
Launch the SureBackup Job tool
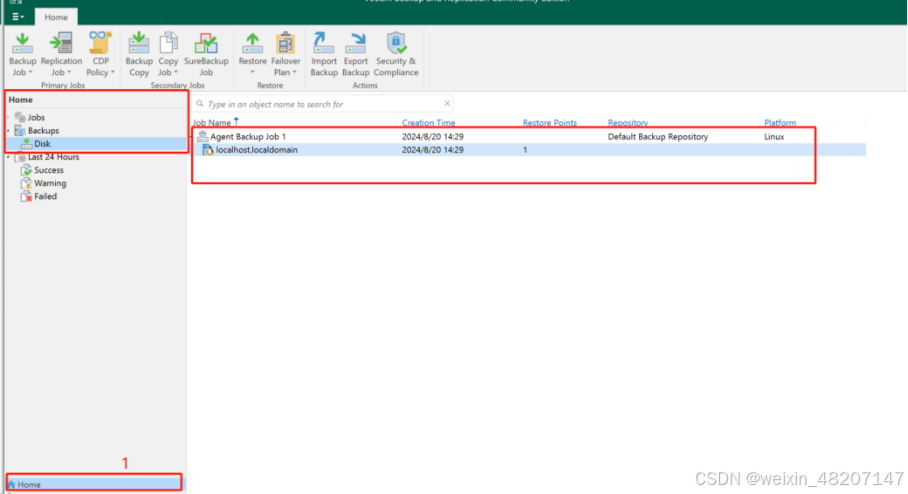tap(206, 54)
